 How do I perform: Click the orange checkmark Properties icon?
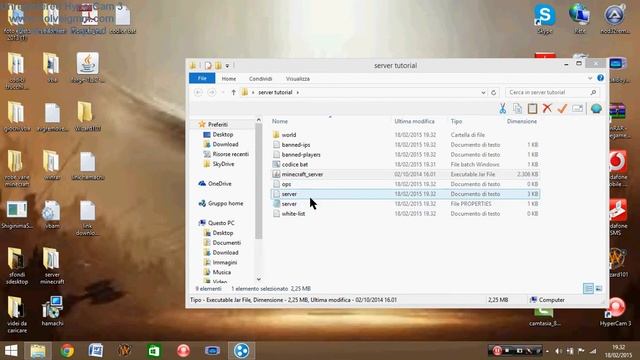point(562,108)
